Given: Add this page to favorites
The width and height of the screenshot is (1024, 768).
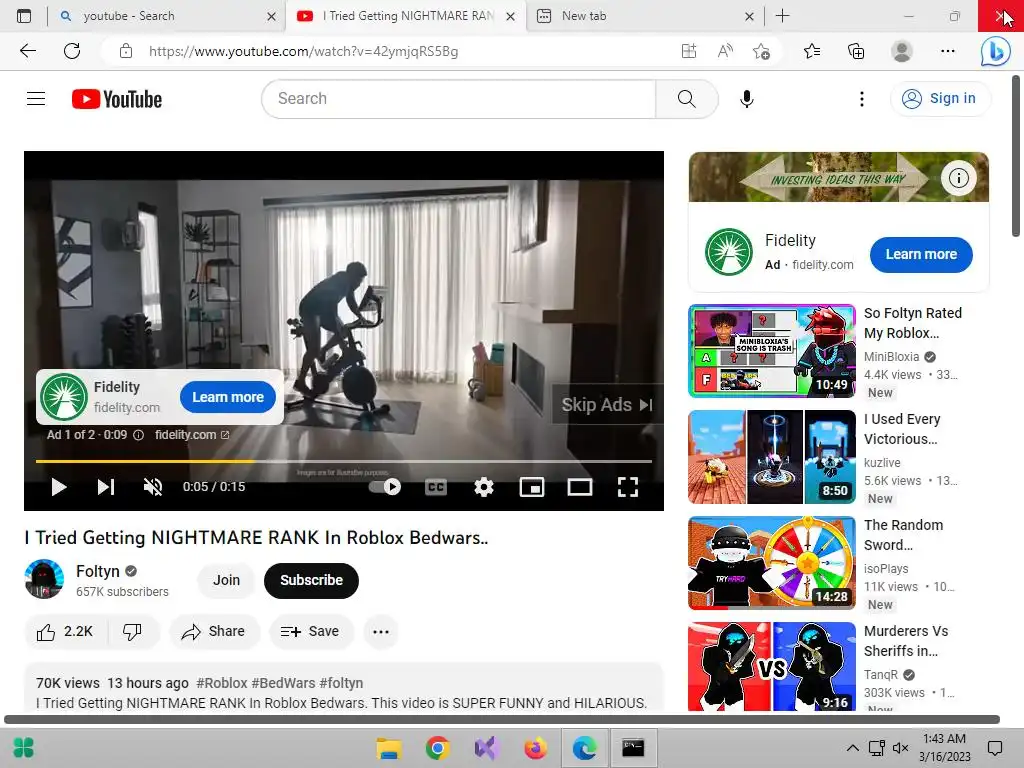Looking at the screenshot, I should coord(761,51).
